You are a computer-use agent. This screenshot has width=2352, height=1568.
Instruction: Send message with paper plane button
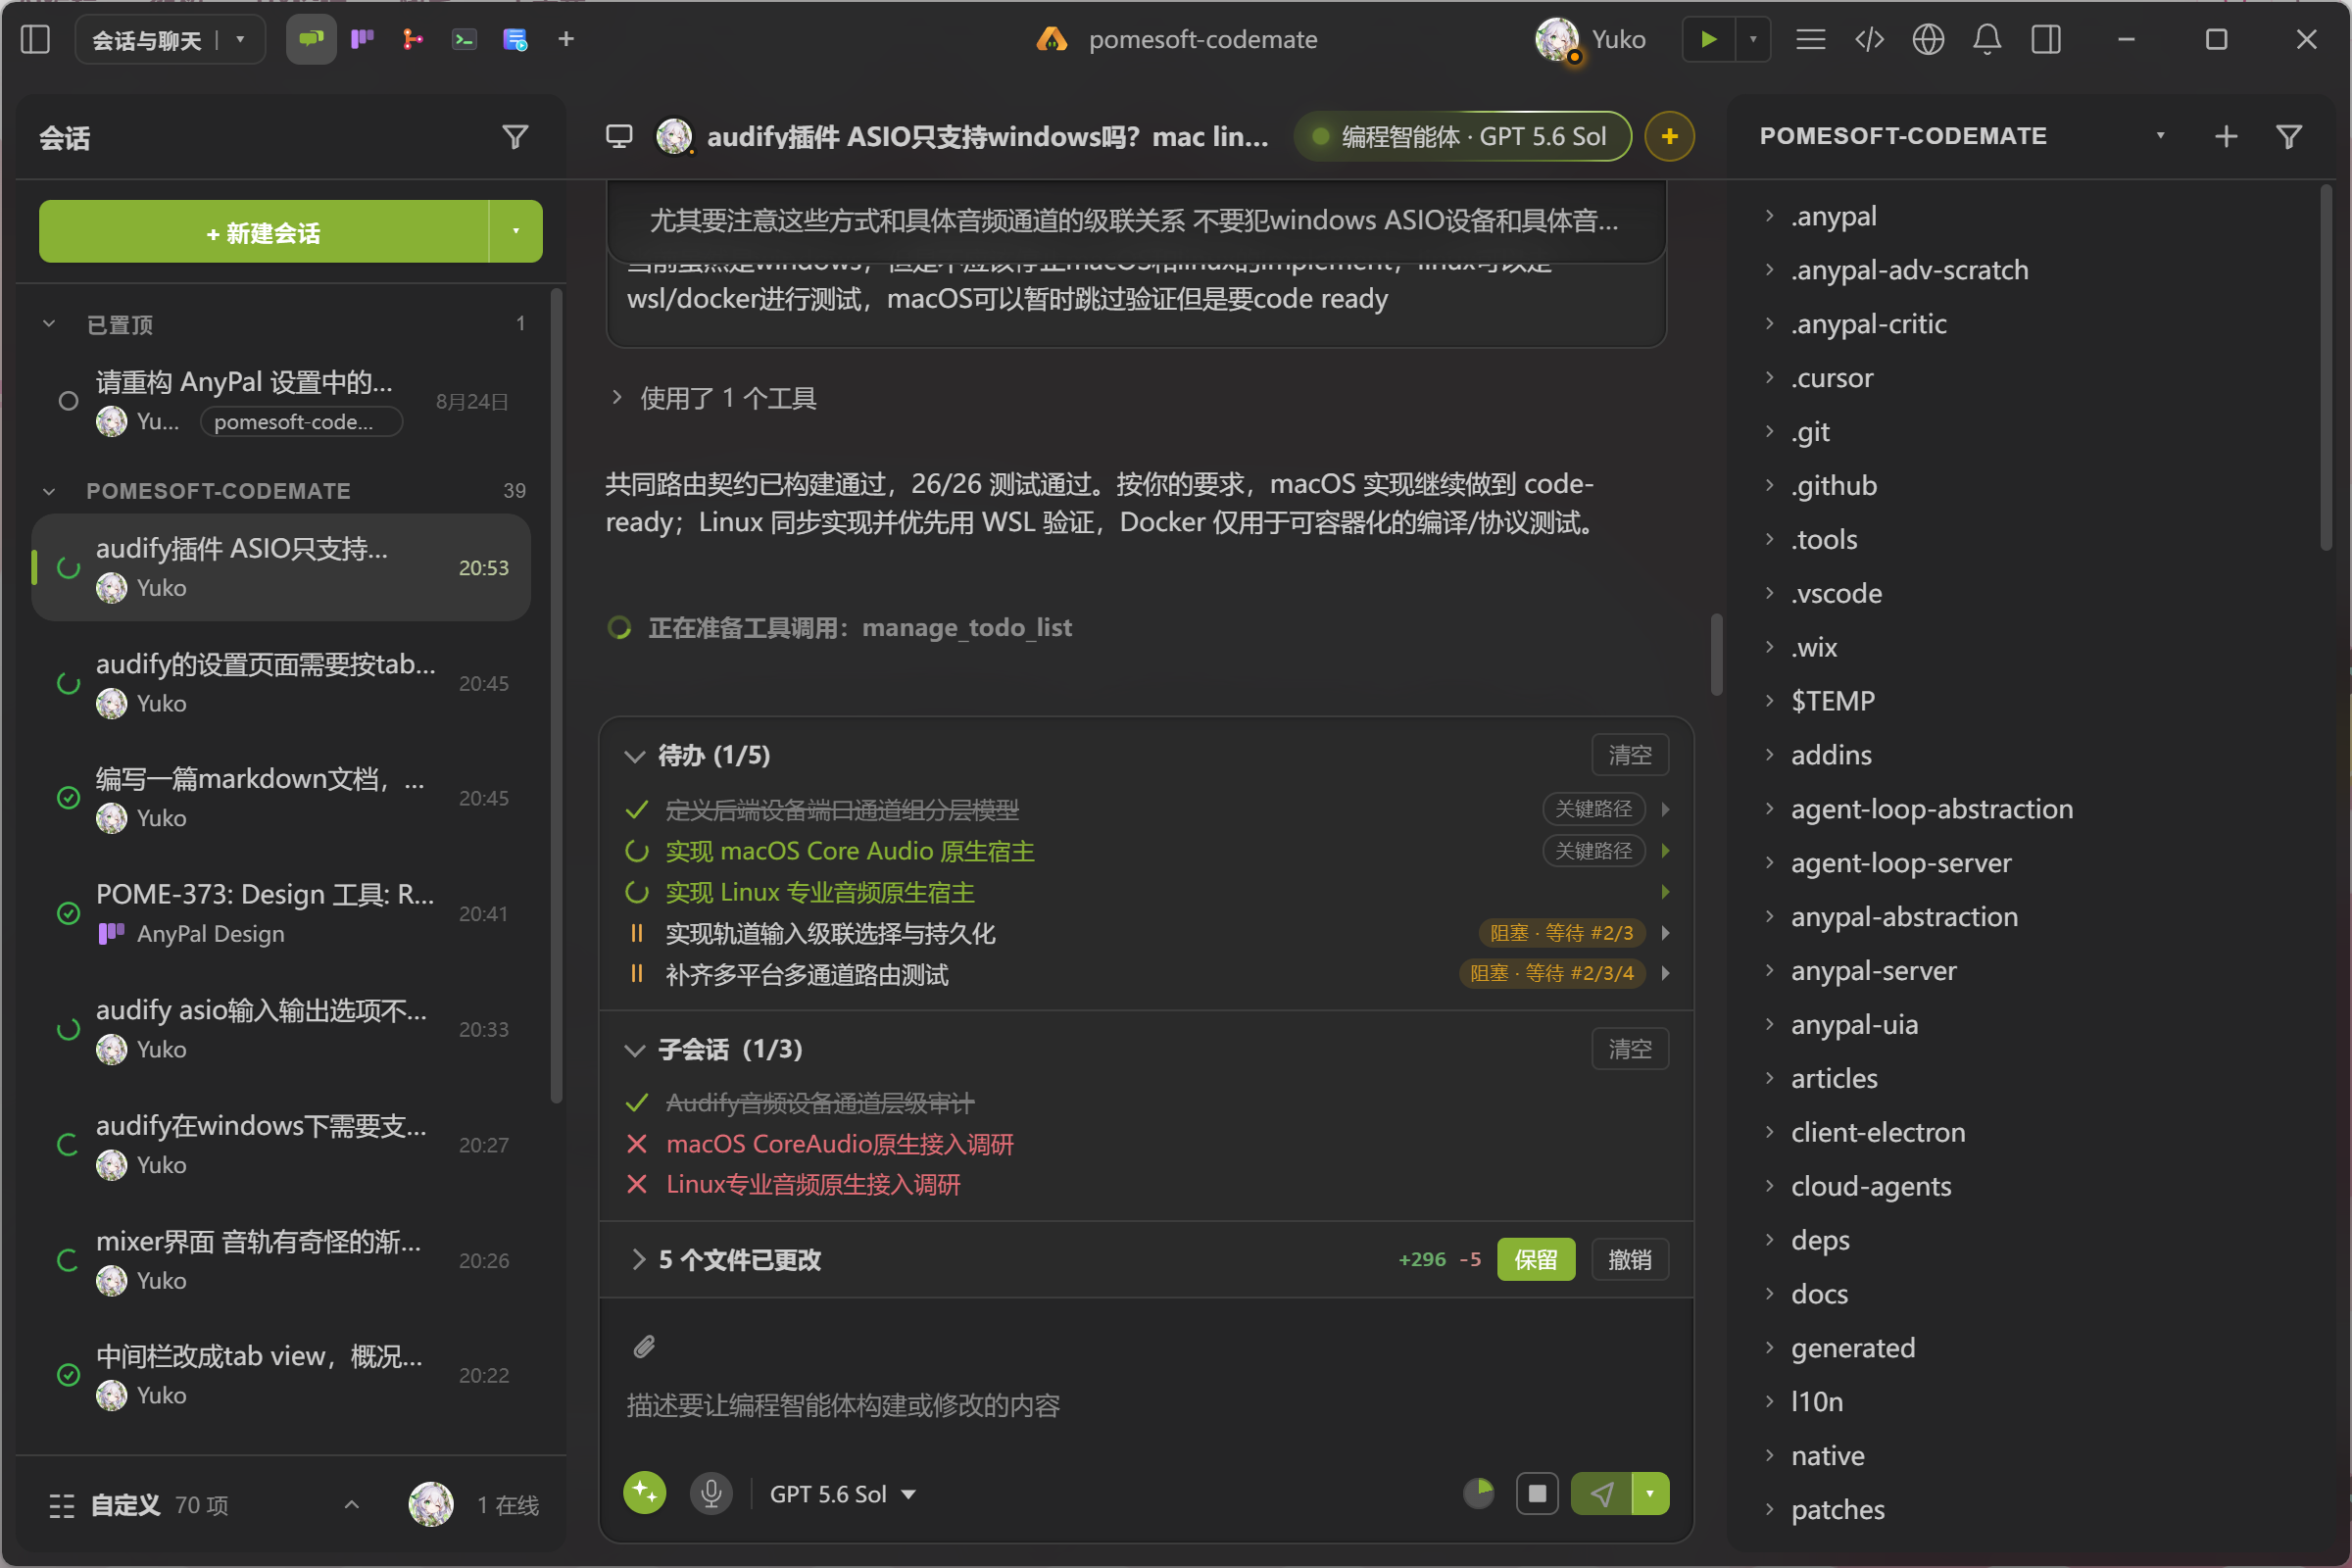tap(1601, 1494)
